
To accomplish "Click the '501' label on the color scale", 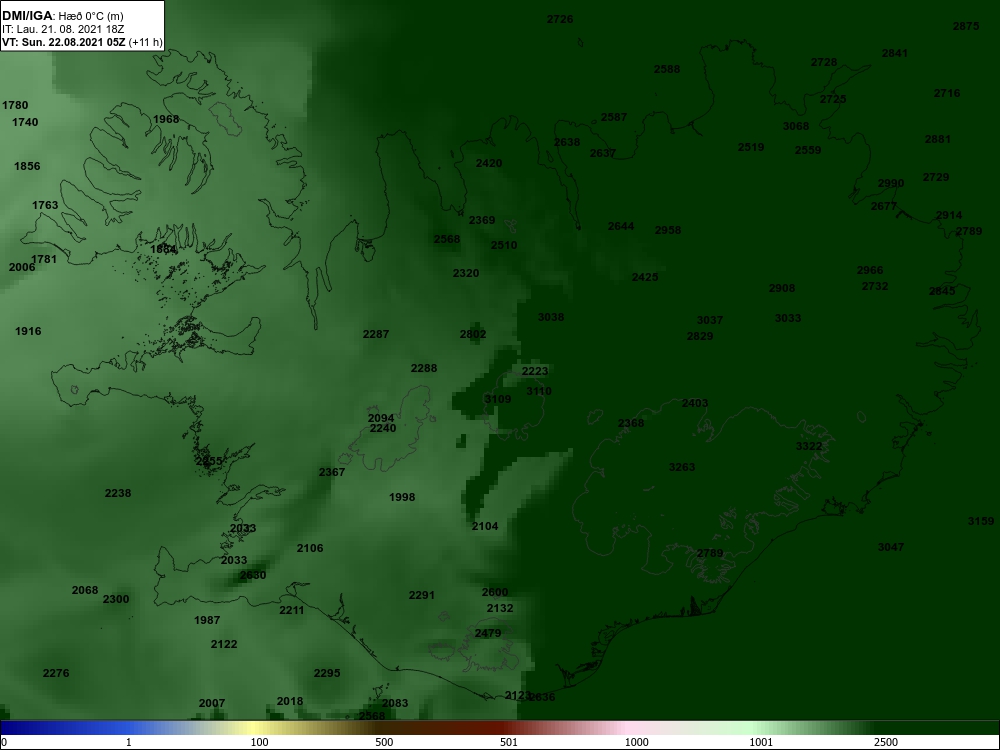I will coord(509,742).
